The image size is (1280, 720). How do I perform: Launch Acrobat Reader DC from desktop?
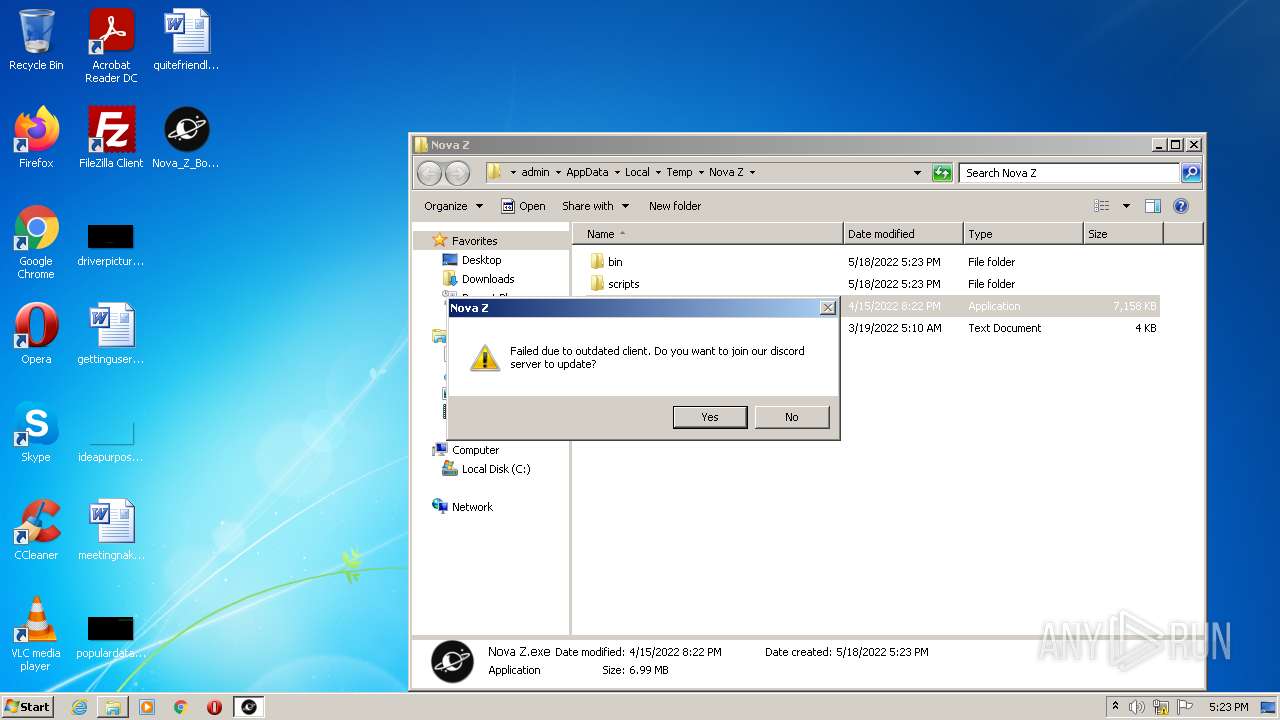pyautogui.click(x=111, y=46)
